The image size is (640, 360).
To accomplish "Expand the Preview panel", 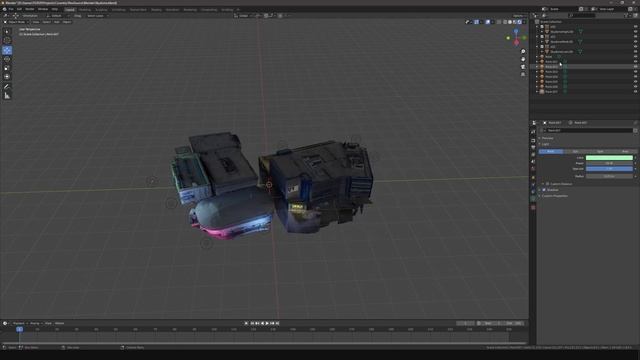I will pos(546,138).
